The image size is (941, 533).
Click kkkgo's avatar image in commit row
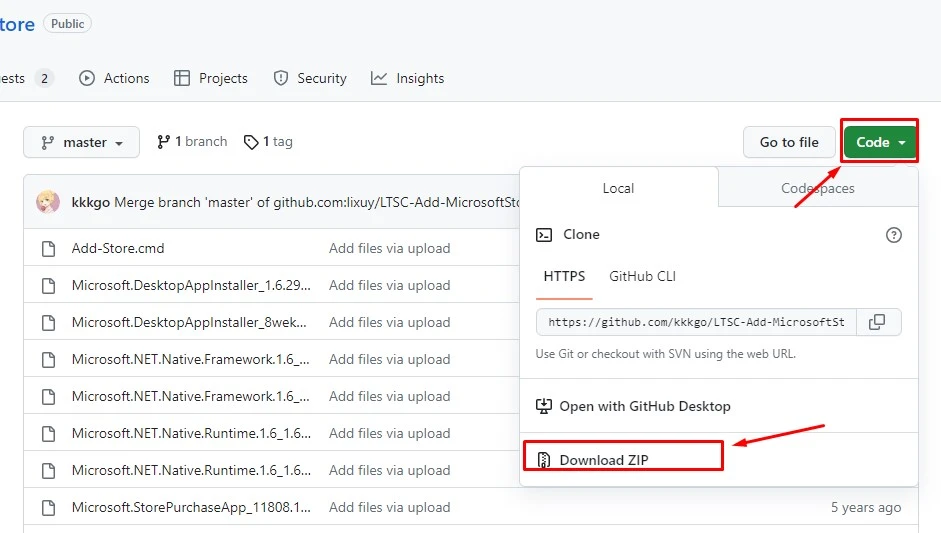tap(48, 202)
